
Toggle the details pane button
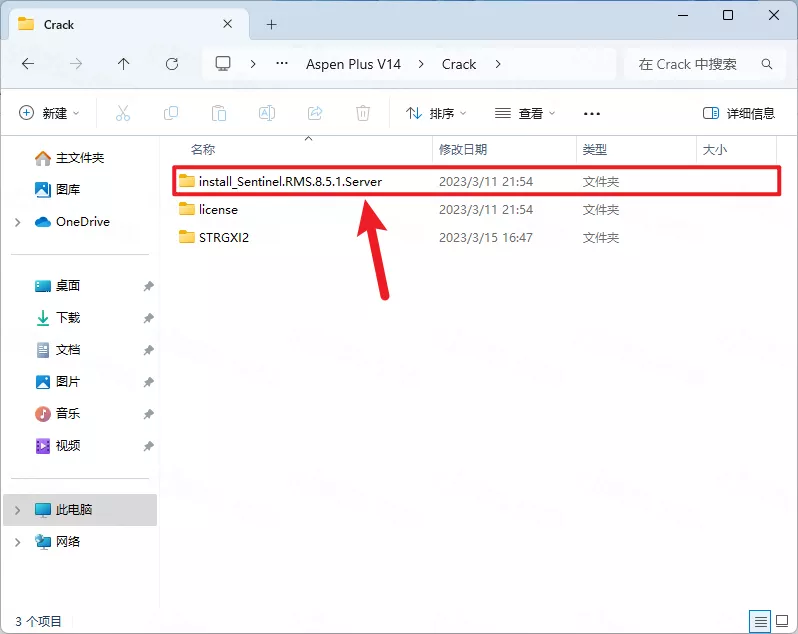point(739,113)
